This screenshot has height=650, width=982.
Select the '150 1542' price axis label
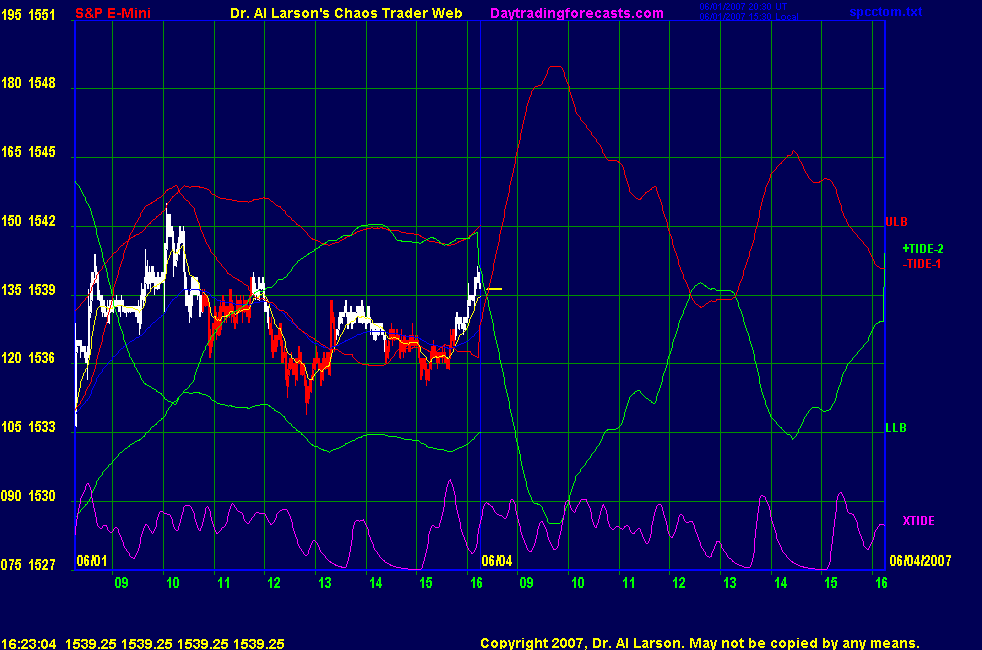(x=28, y=220)
